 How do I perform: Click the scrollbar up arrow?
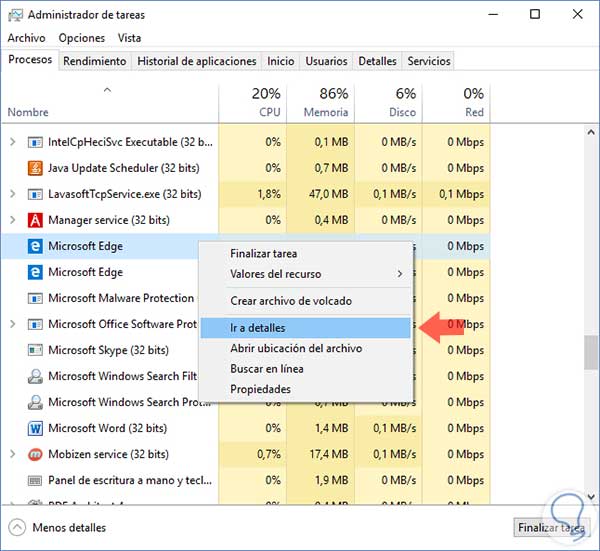click(x=591, y=132)
